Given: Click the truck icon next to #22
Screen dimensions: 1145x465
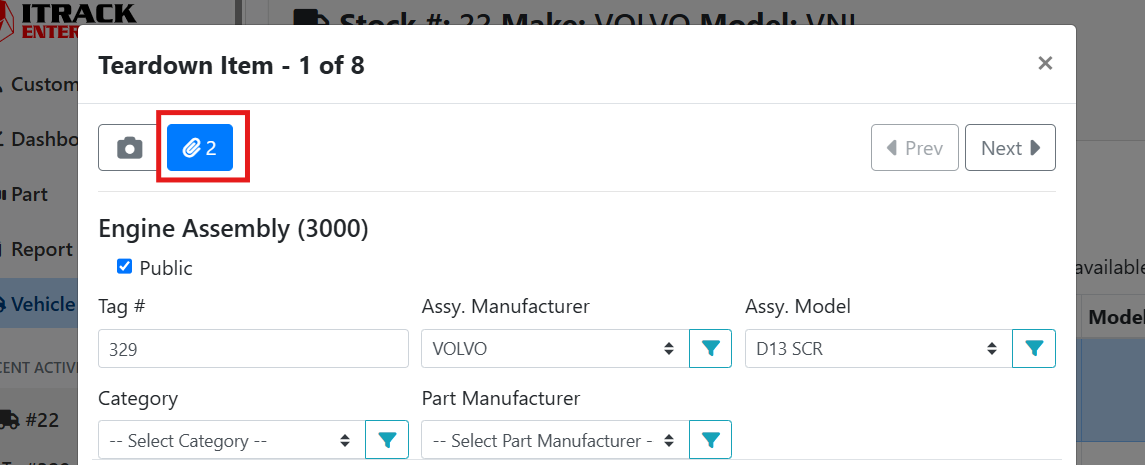Looking at the screenshot, I should pos(9,421).
